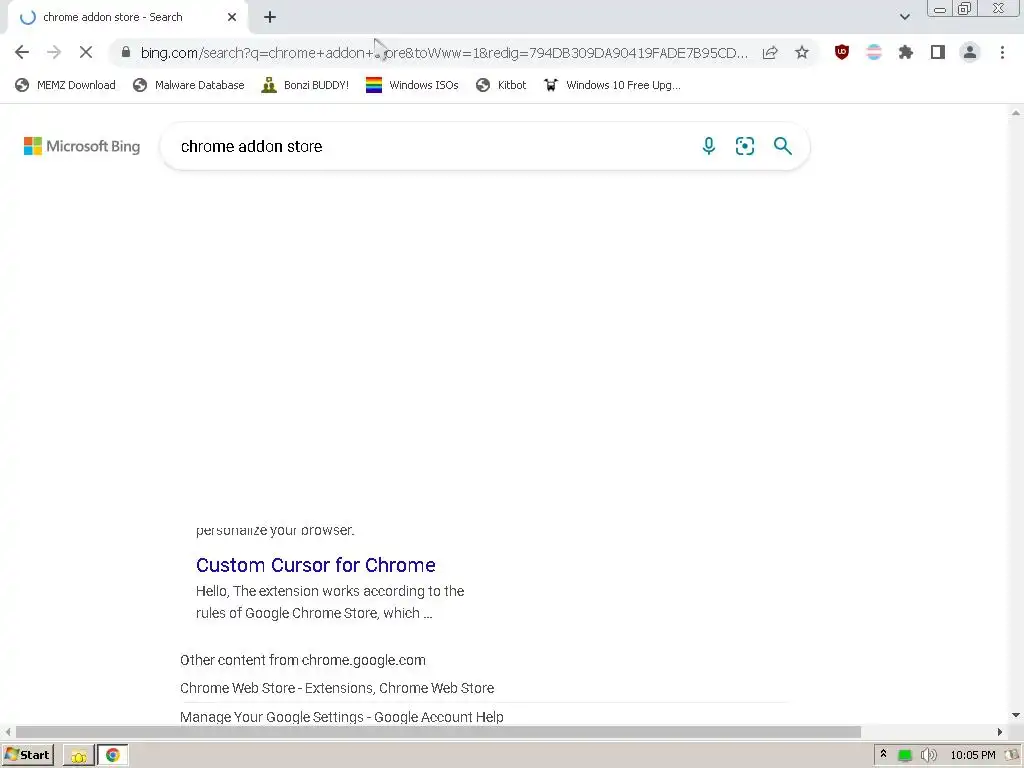Bookmark this page with the star
The image size is (1024, 768).
pyautogui.click(x=802, y=52)
